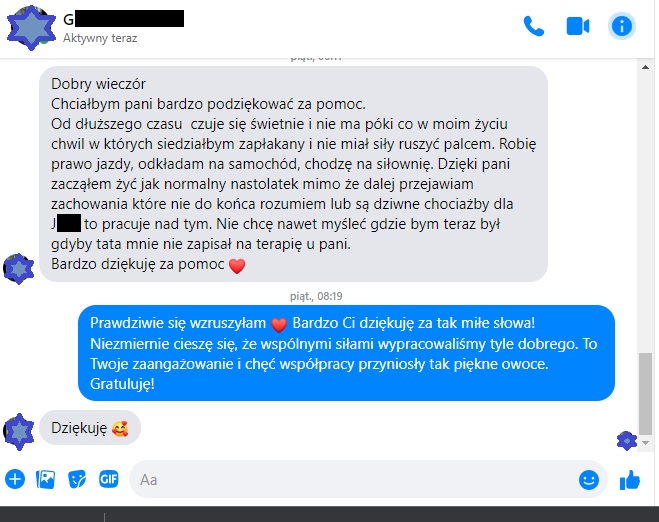This screenshot has height=522, width=659.
Task: Start a video call with camera icon
Action: point(578,26)
